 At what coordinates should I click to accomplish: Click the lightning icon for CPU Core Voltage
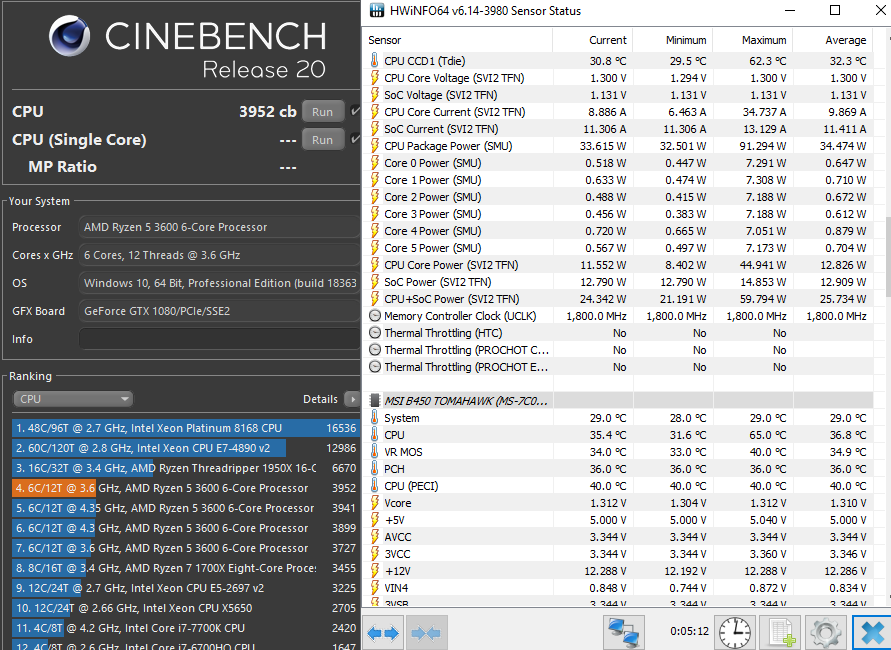[374, 78]
